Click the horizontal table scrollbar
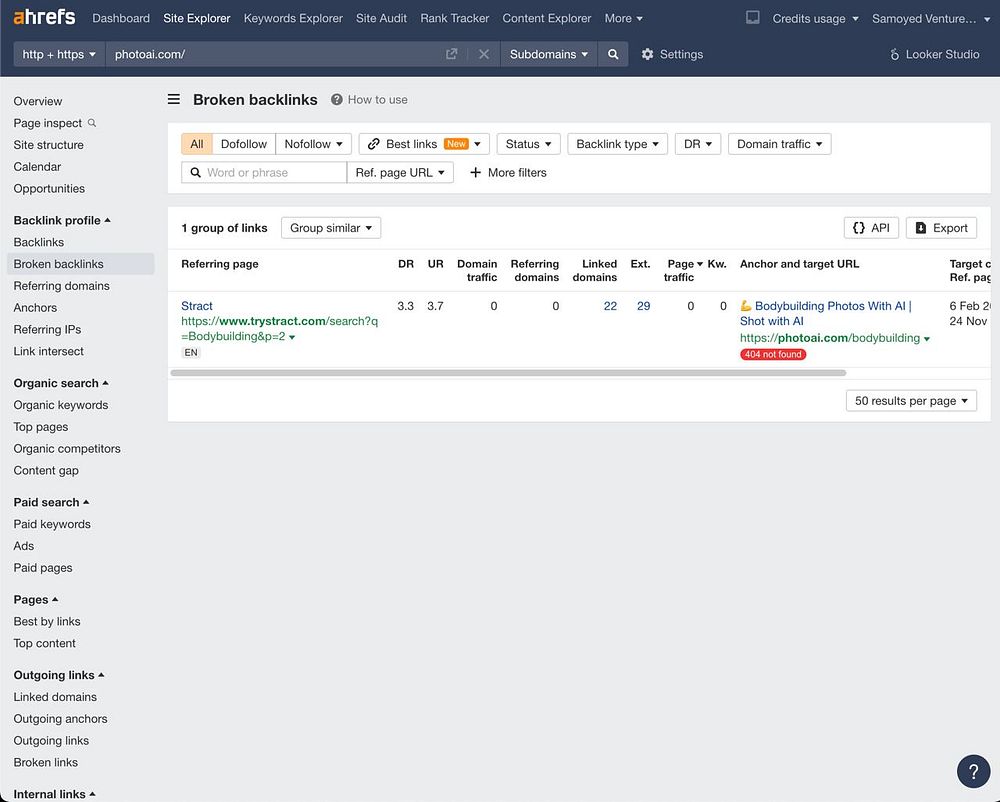 tap(508, 372)
